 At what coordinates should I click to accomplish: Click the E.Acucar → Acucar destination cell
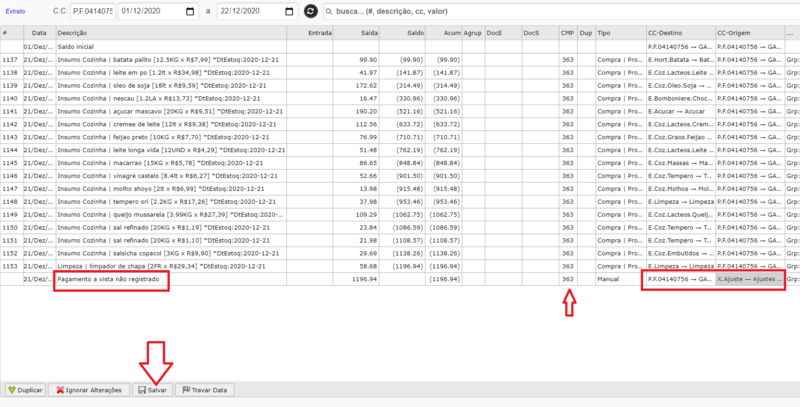pyautogui.click(x=681, y=111)
